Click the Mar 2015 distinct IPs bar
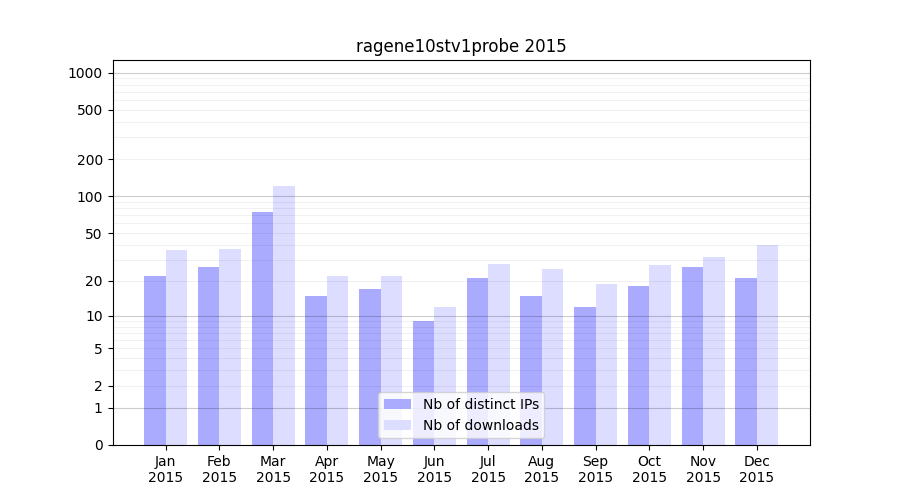This screenshot has width=900, height=500. tap(262, 328)
